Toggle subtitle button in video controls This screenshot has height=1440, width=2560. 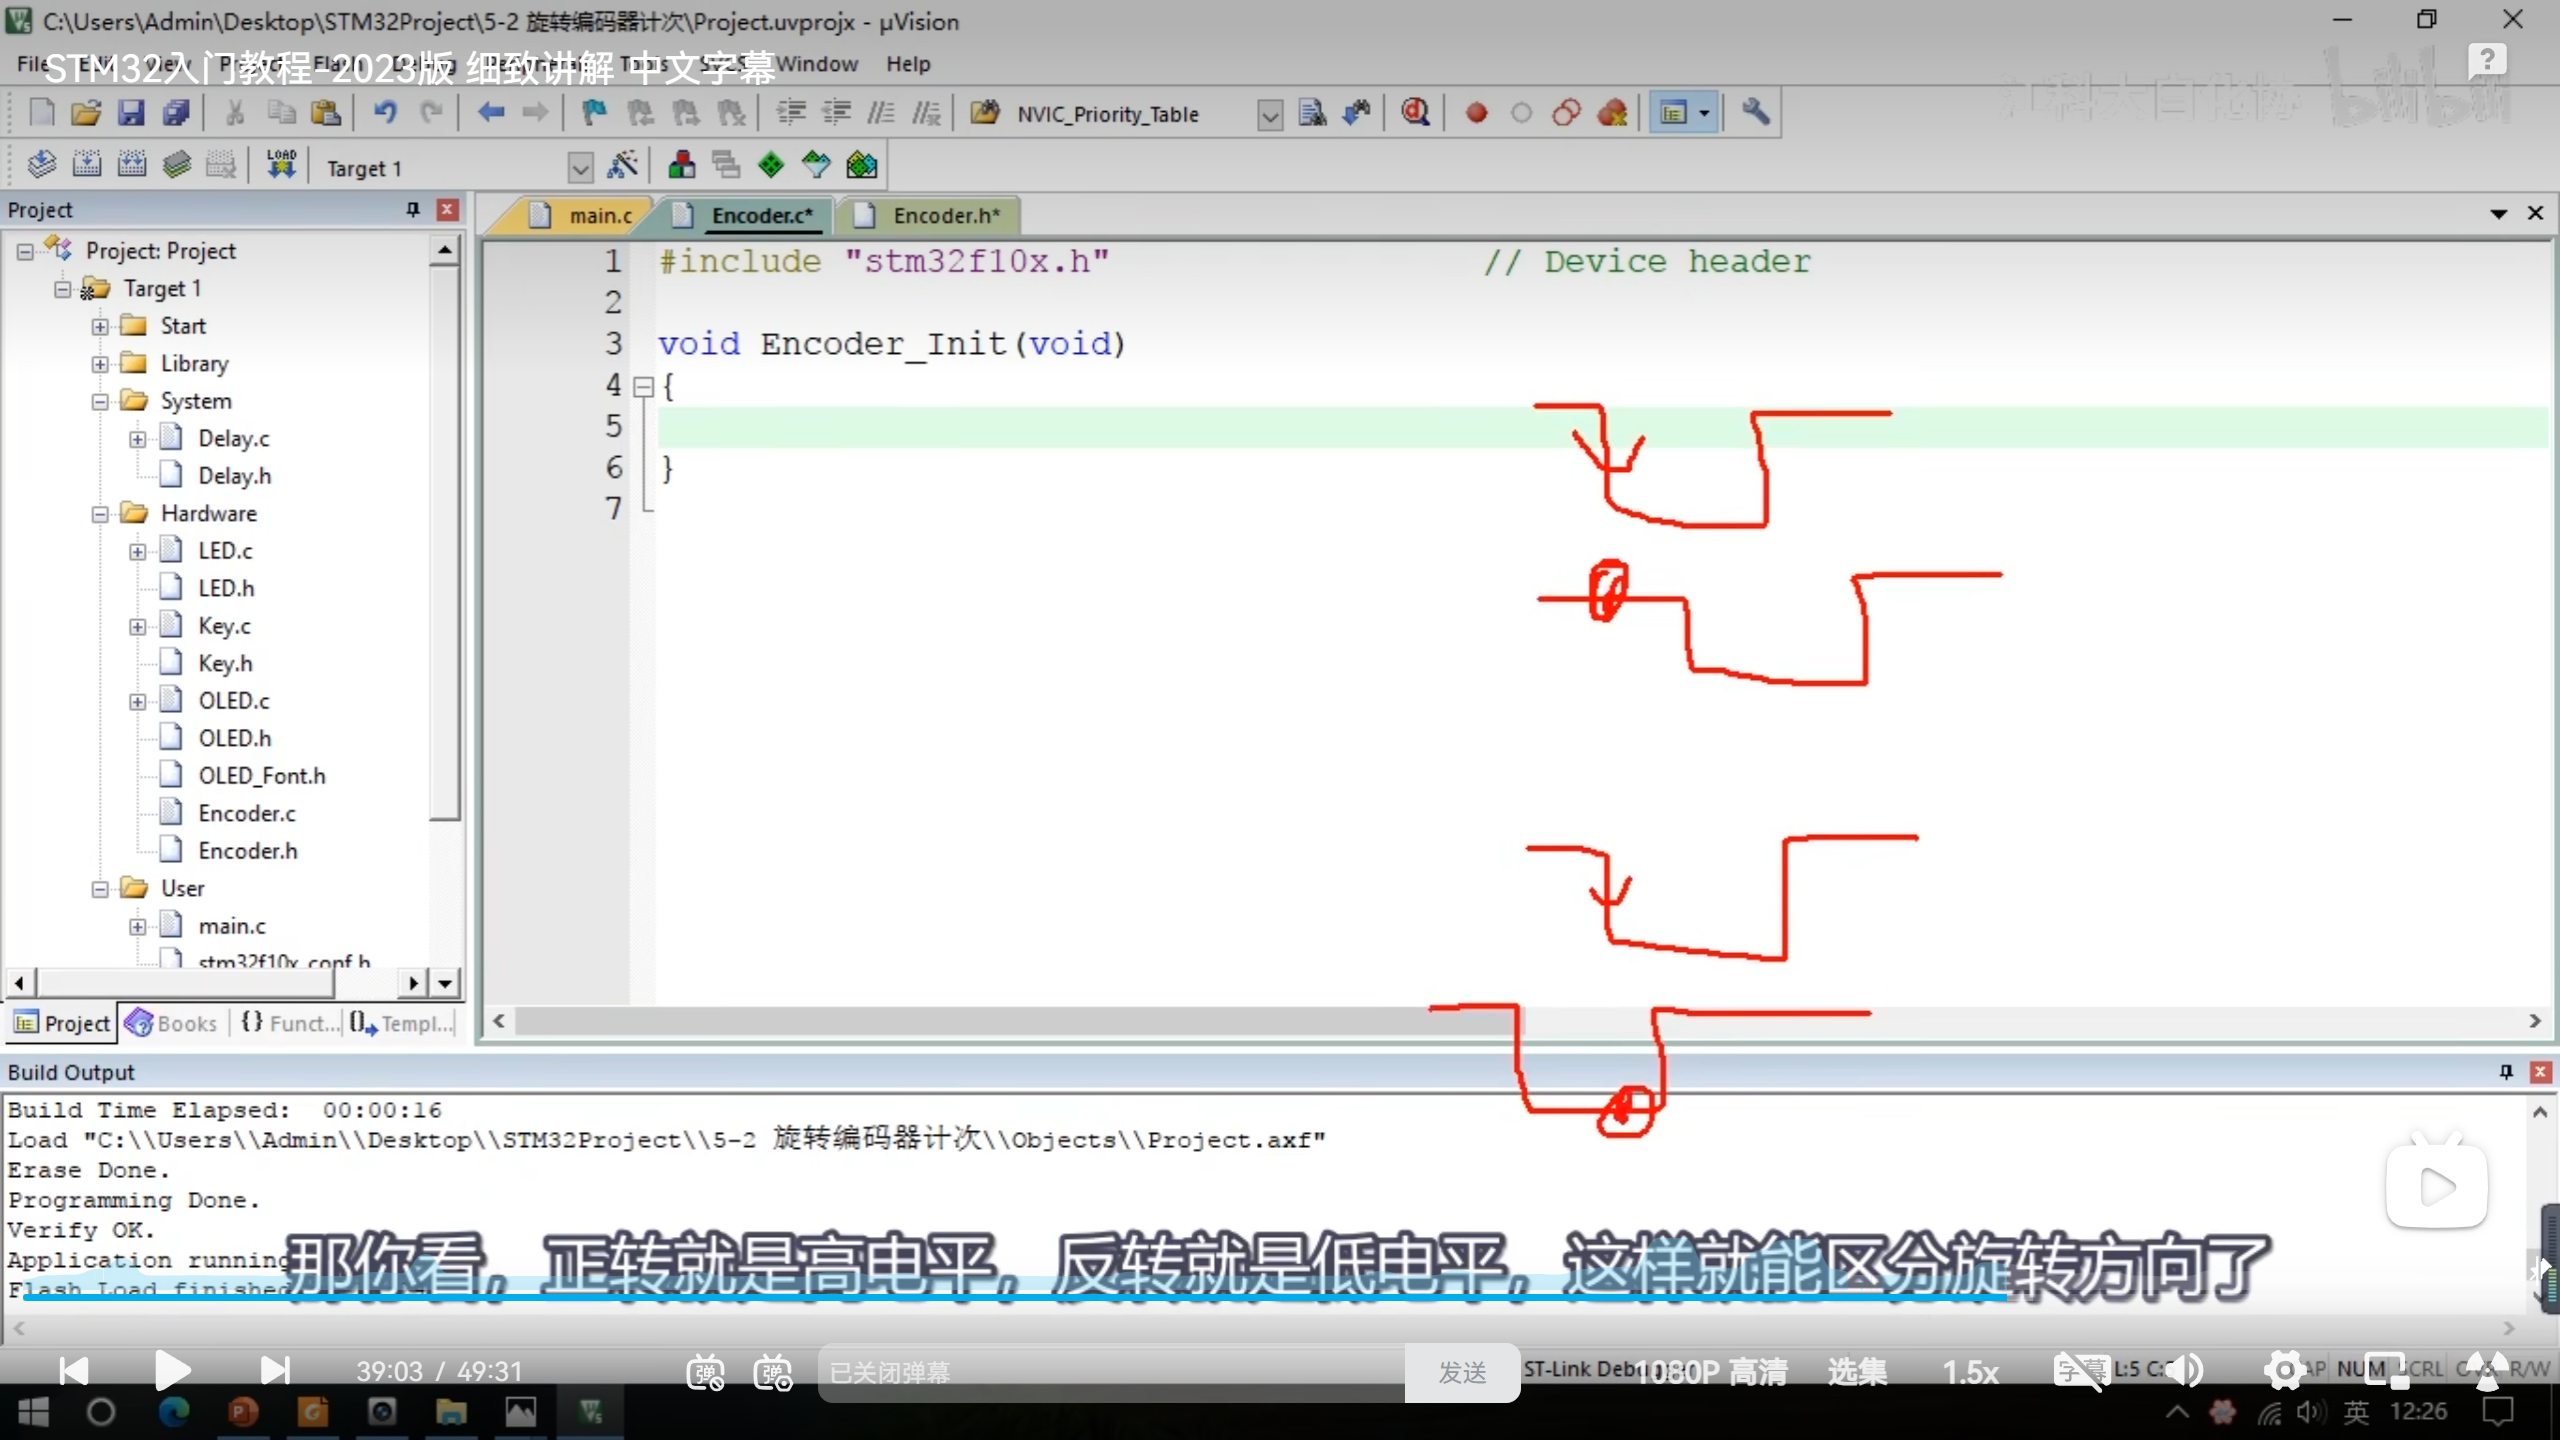point(2080,1371)
